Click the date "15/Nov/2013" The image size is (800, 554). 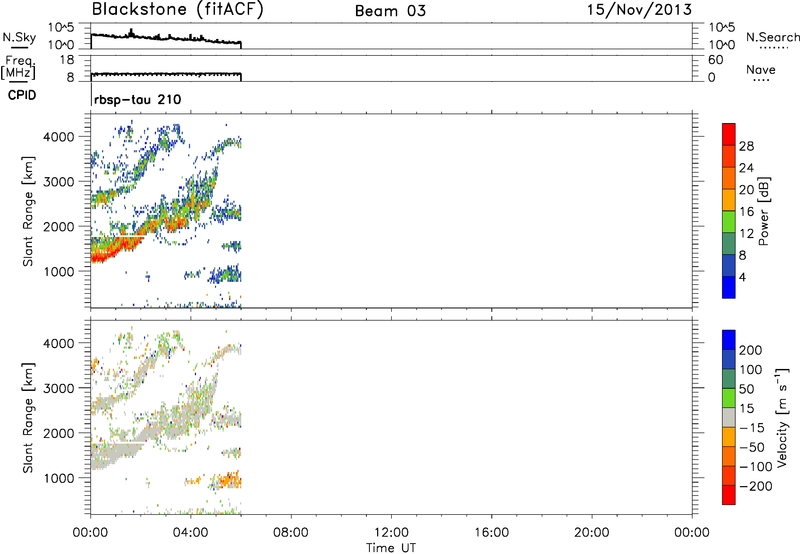639,10
